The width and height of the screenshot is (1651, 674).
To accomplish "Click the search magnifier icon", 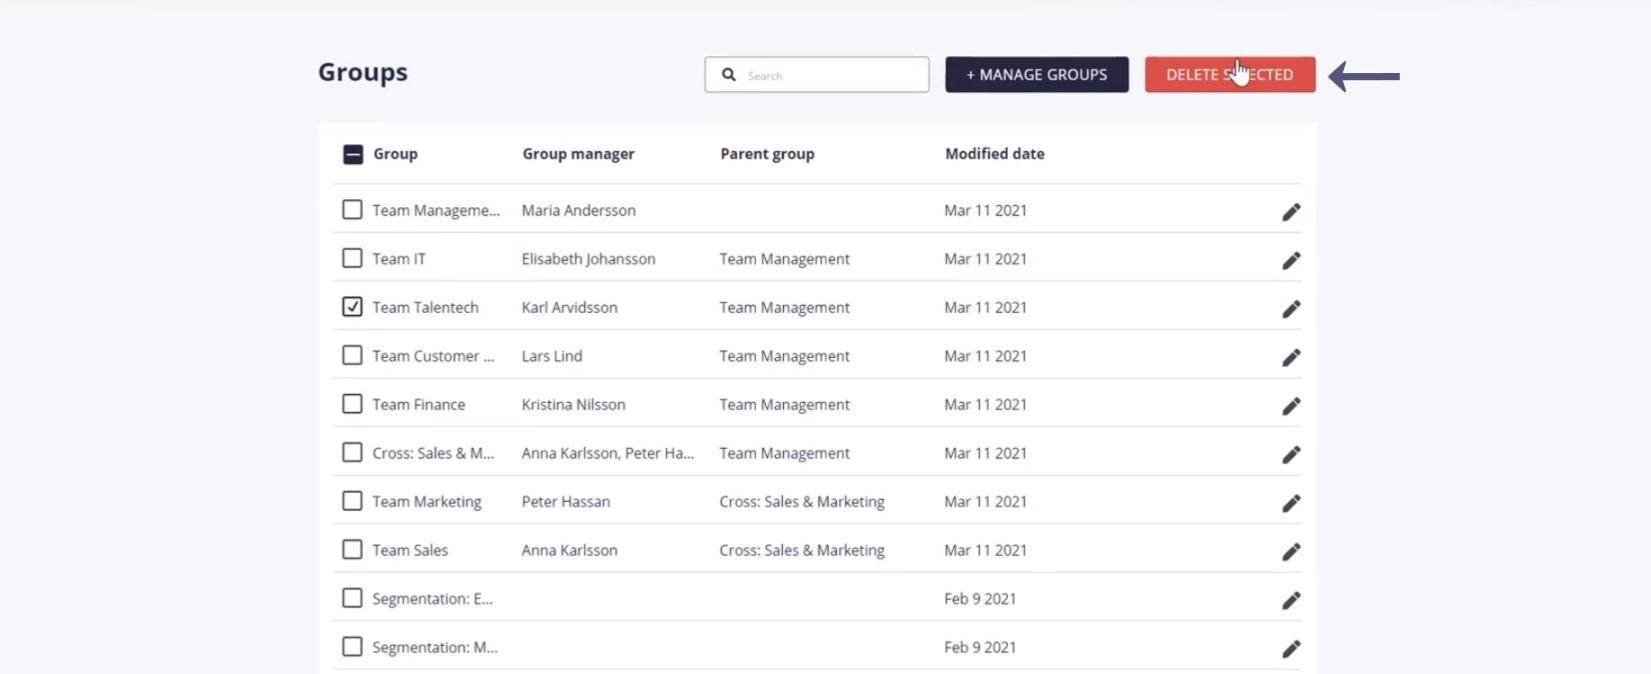I will [729, 75].
